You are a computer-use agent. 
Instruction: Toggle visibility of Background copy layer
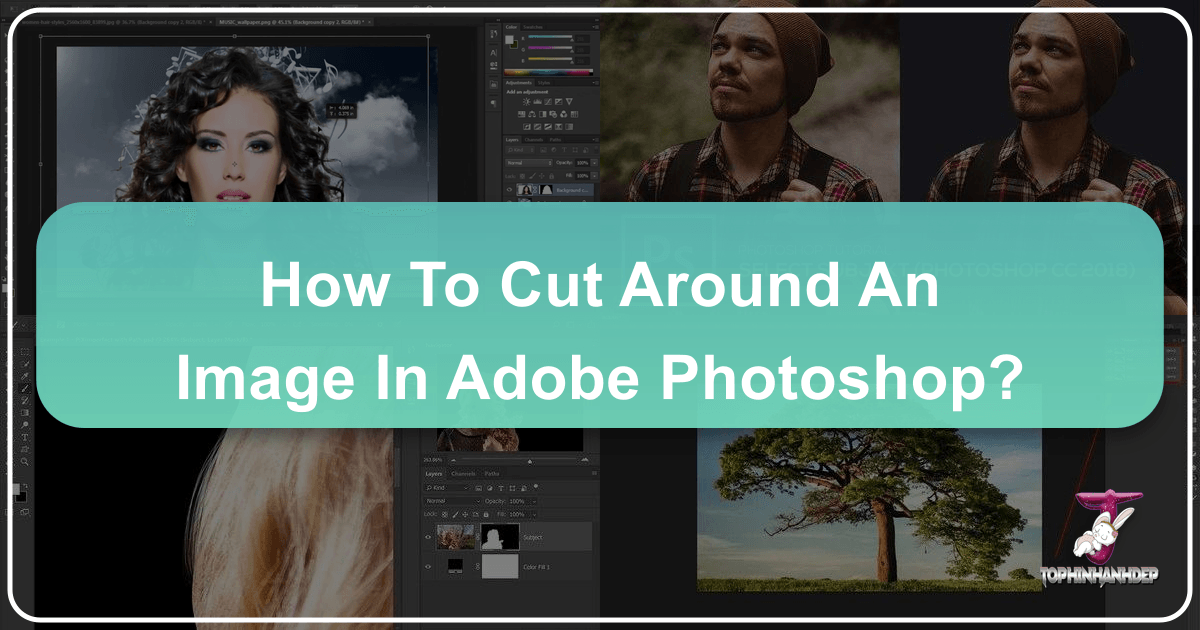coord(510,189)
